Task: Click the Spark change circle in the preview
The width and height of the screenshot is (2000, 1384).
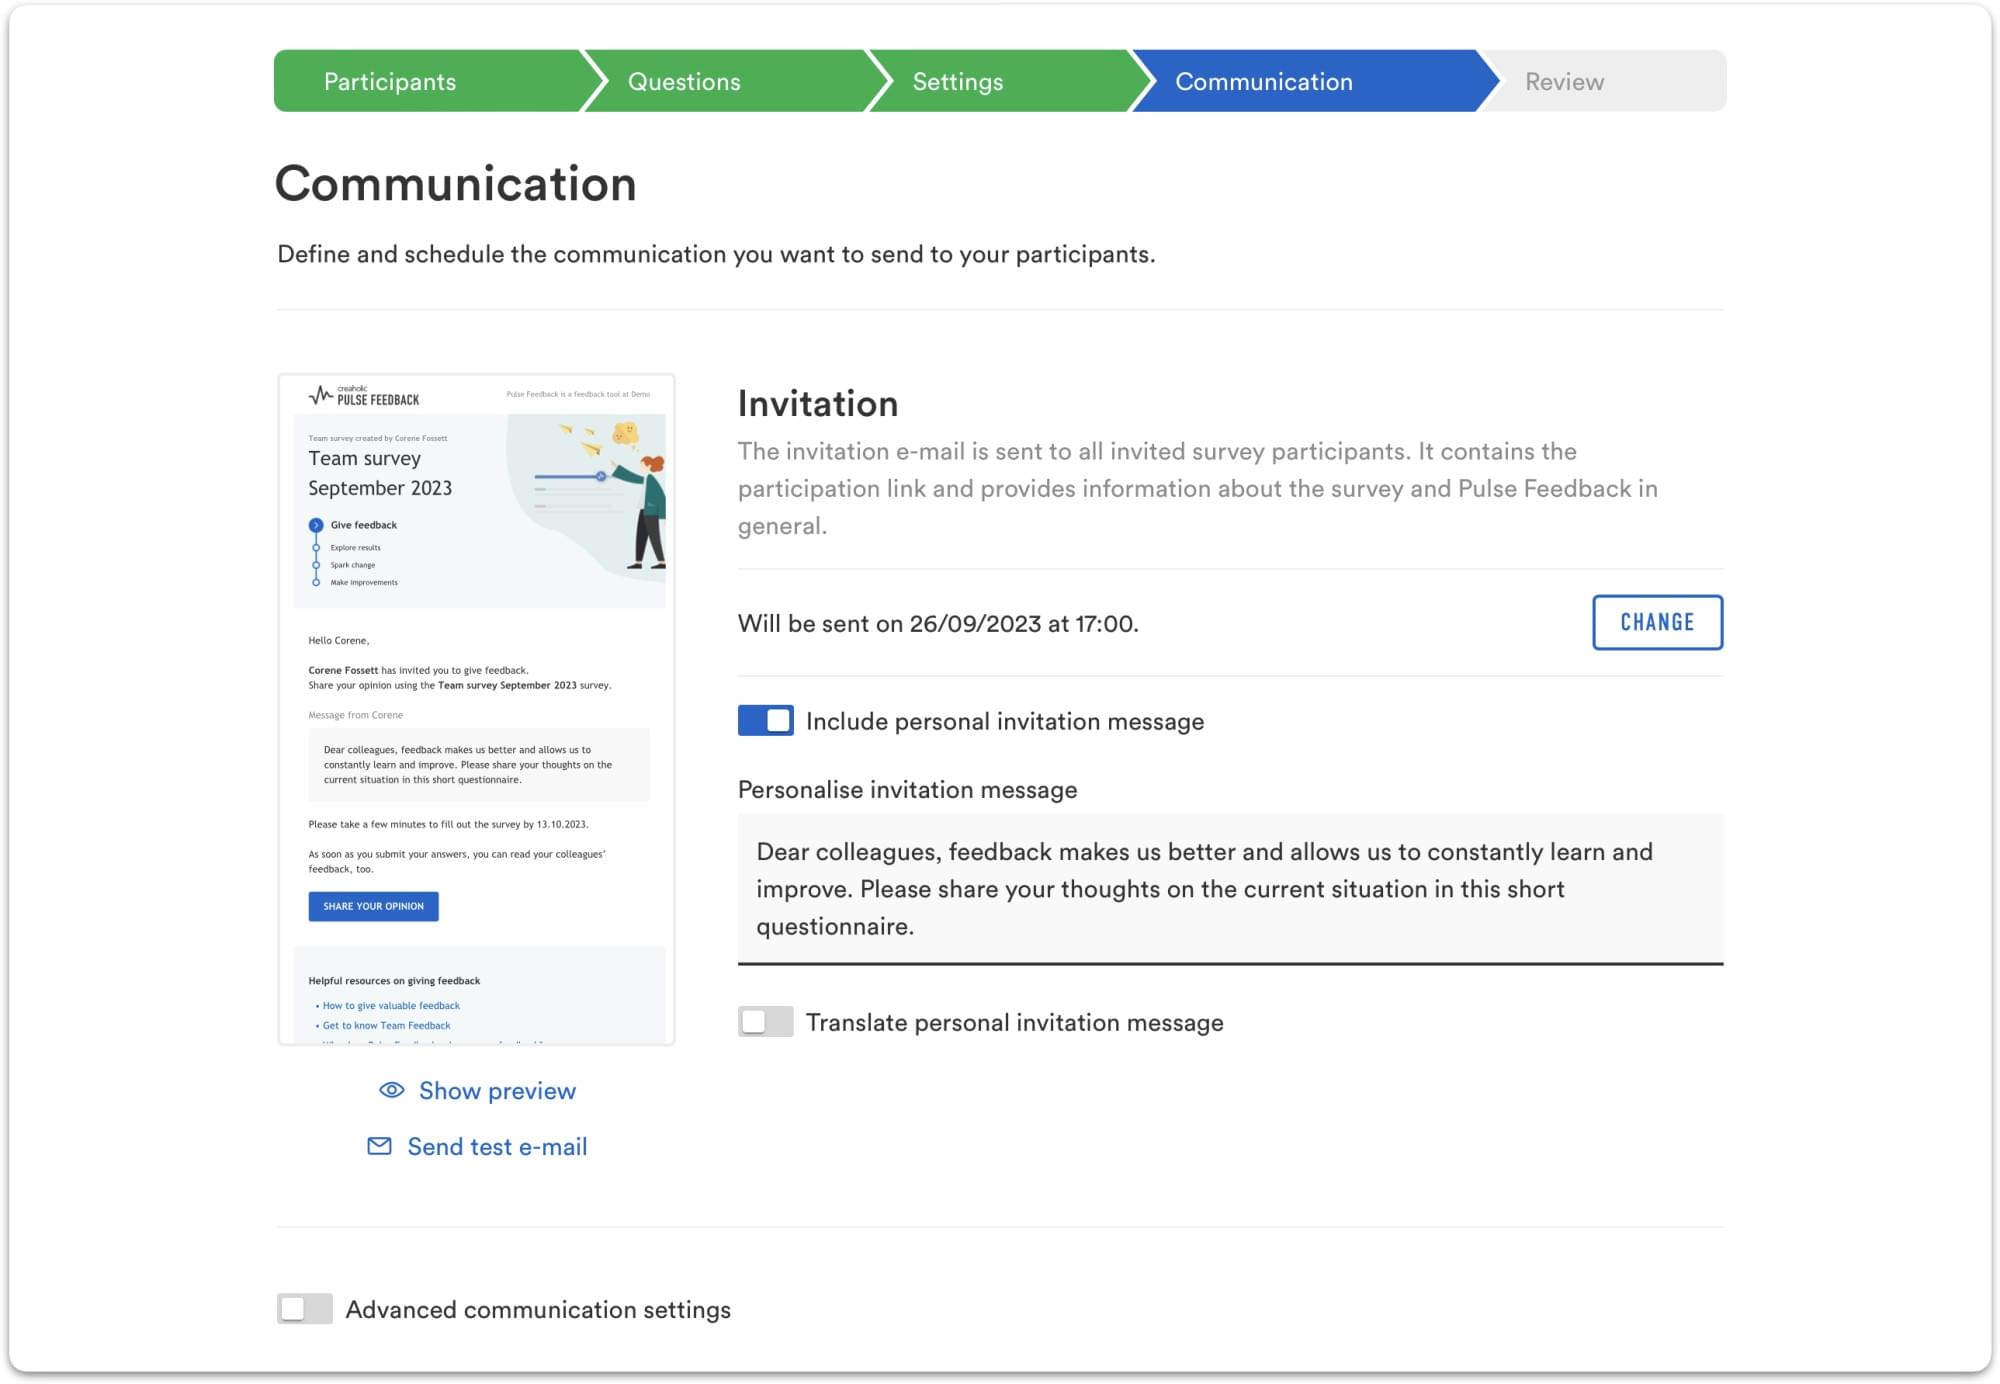Action: point(317,565)
